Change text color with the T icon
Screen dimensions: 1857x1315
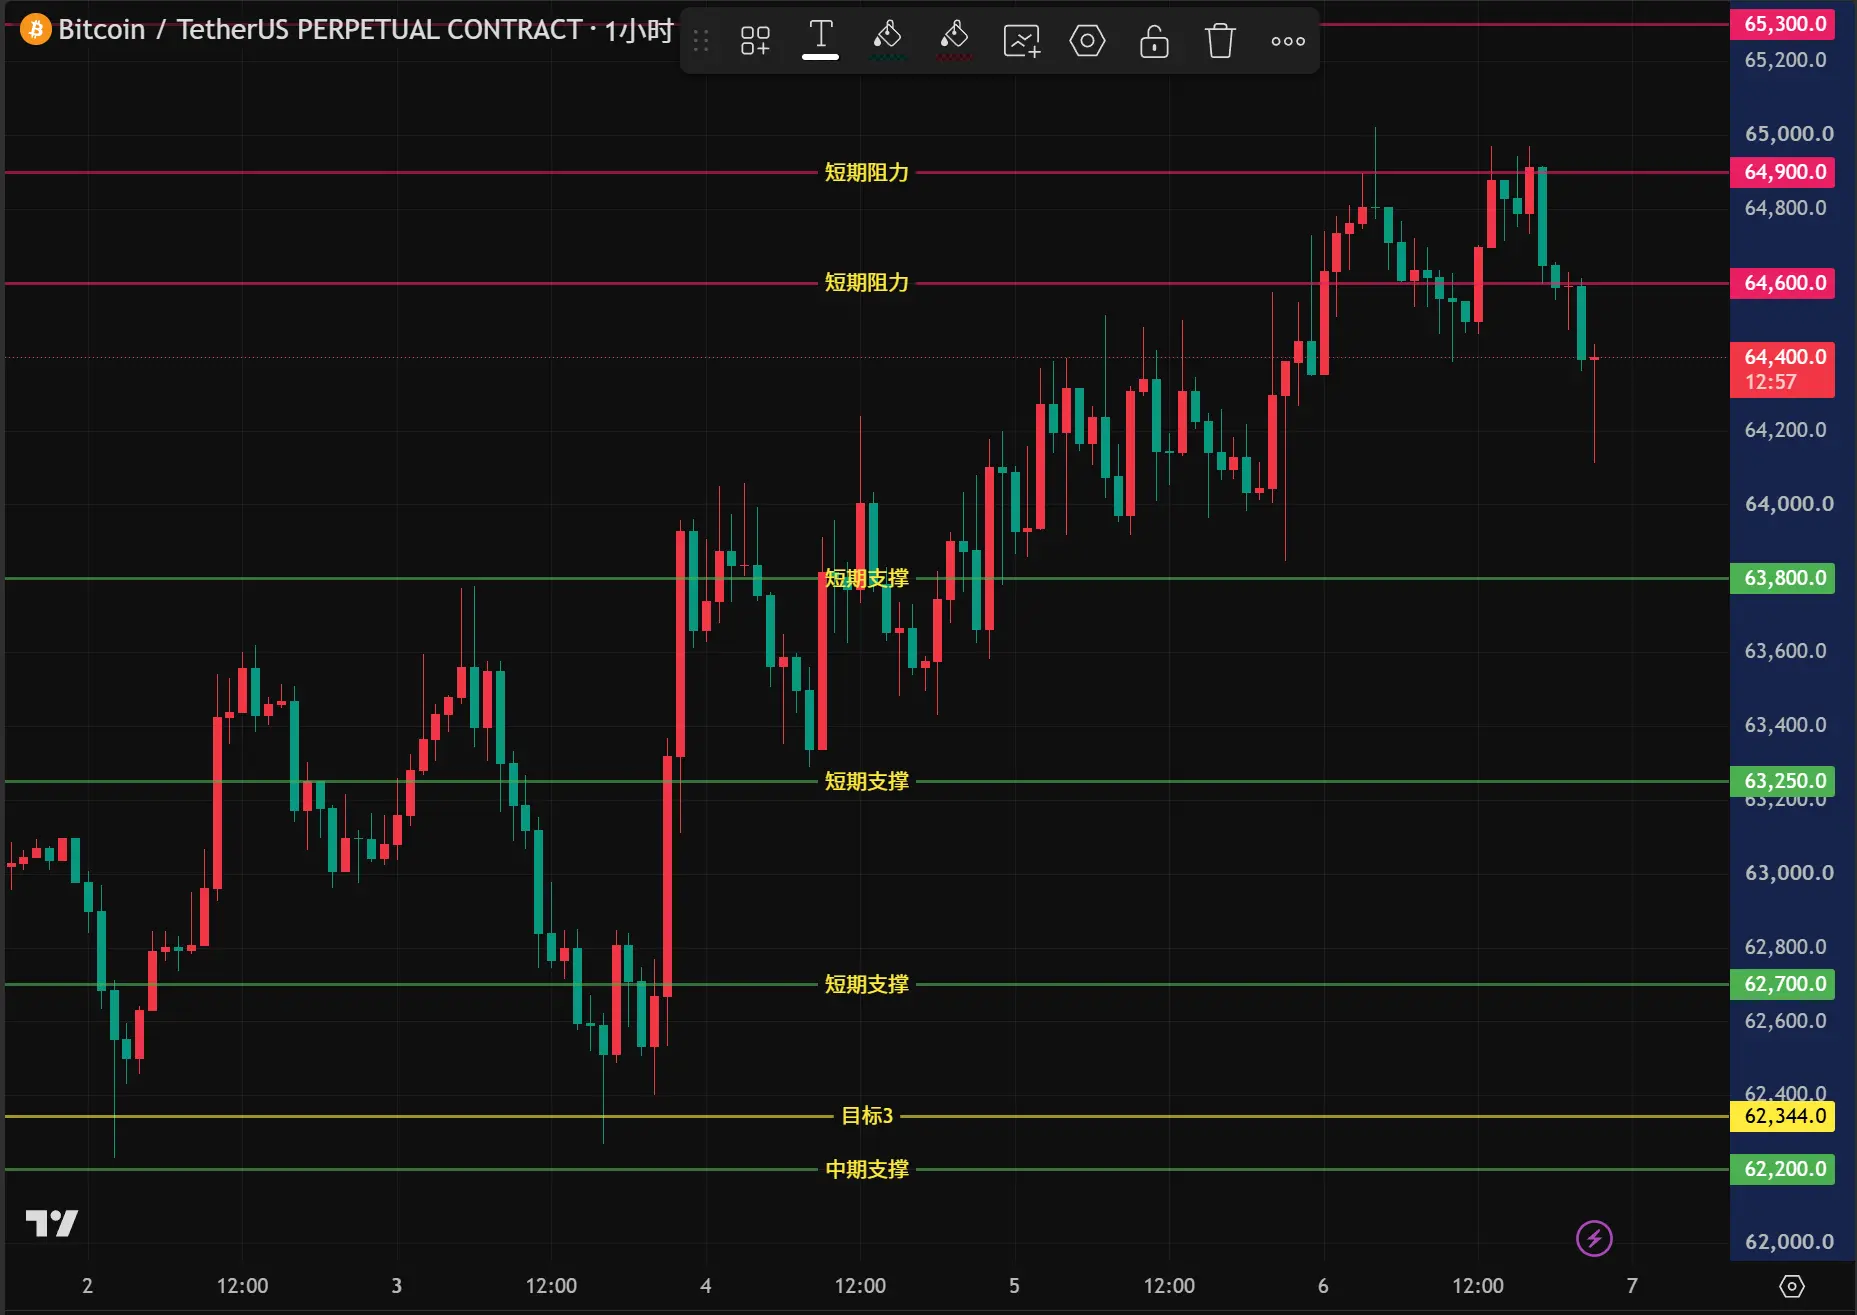click(820, 40)
